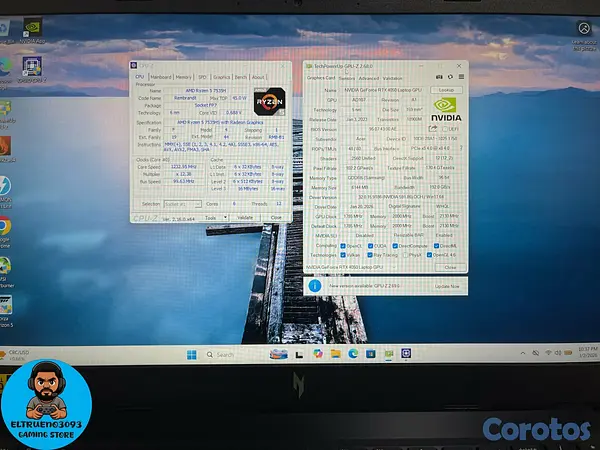Toggle the DirectCompute checkbox
The width and height of the screenshot is (600, 450).
(395, 246)
